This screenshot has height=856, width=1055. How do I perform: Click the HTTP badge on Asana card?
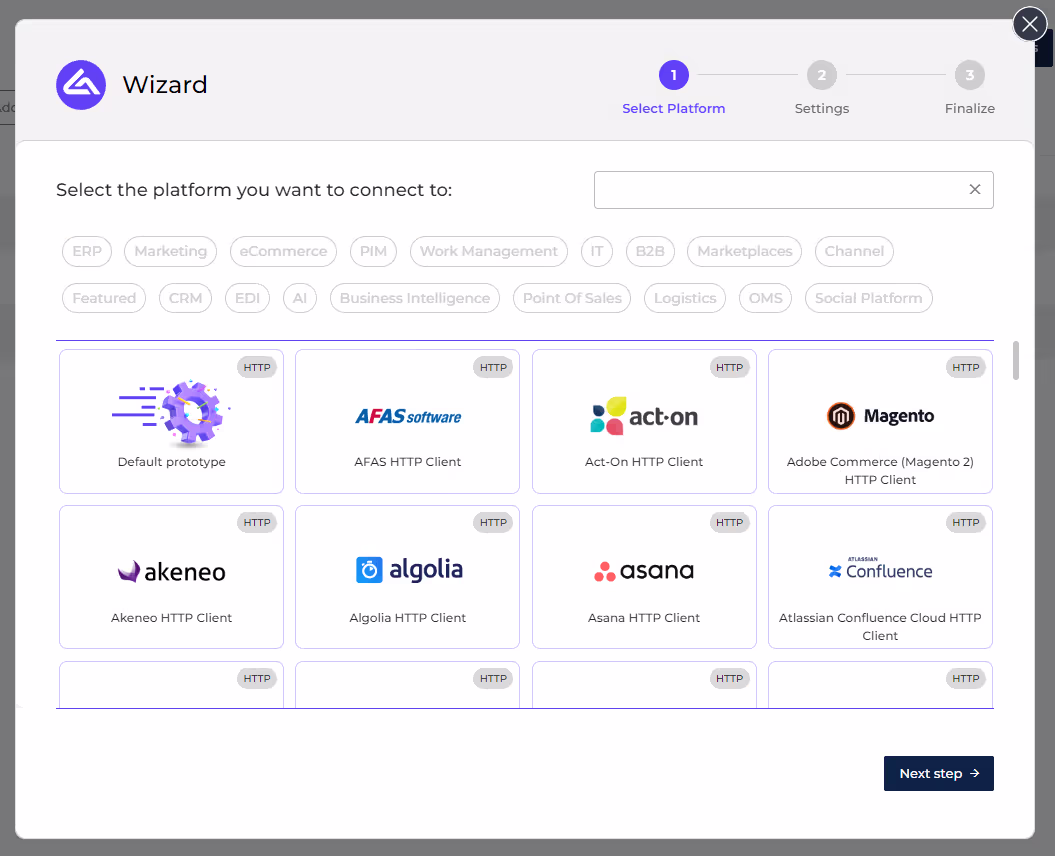click(x=729, y=522)
